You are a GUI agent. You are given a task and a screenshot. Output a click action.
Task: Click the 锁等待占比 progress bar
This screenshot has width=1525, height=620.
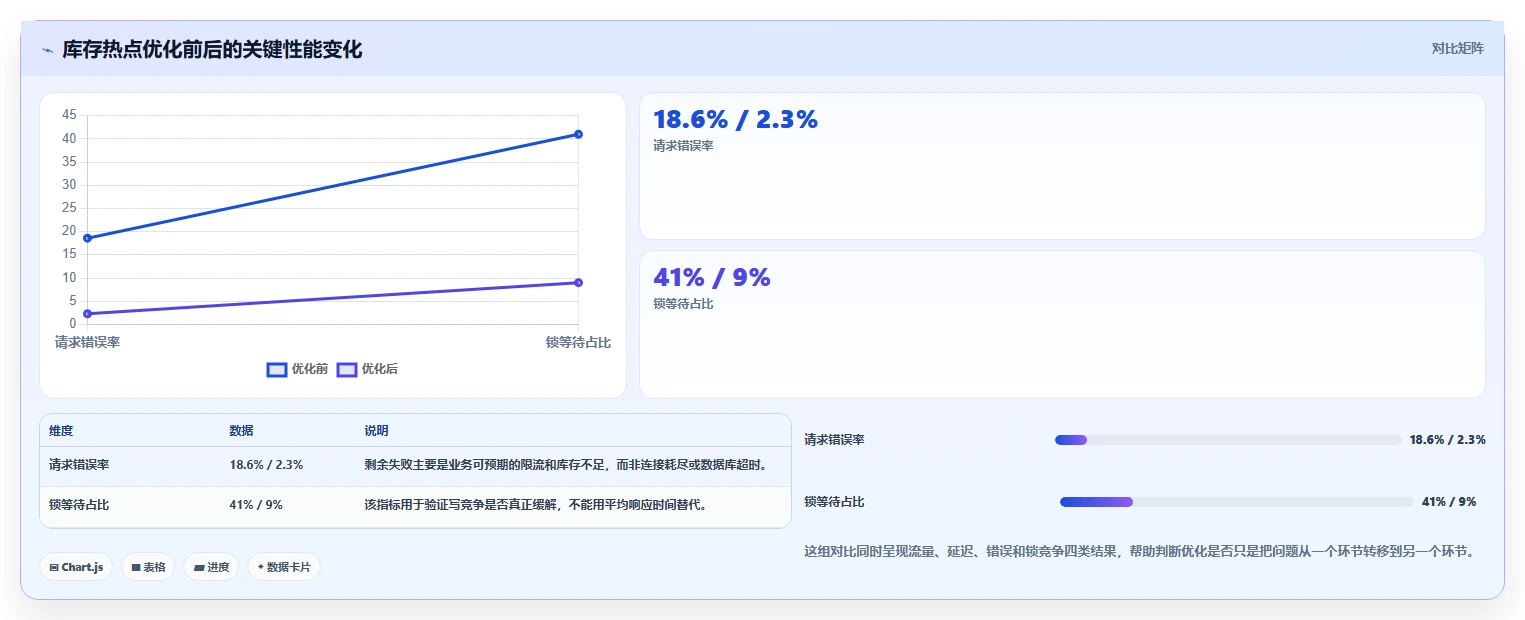pos(1237,502)
